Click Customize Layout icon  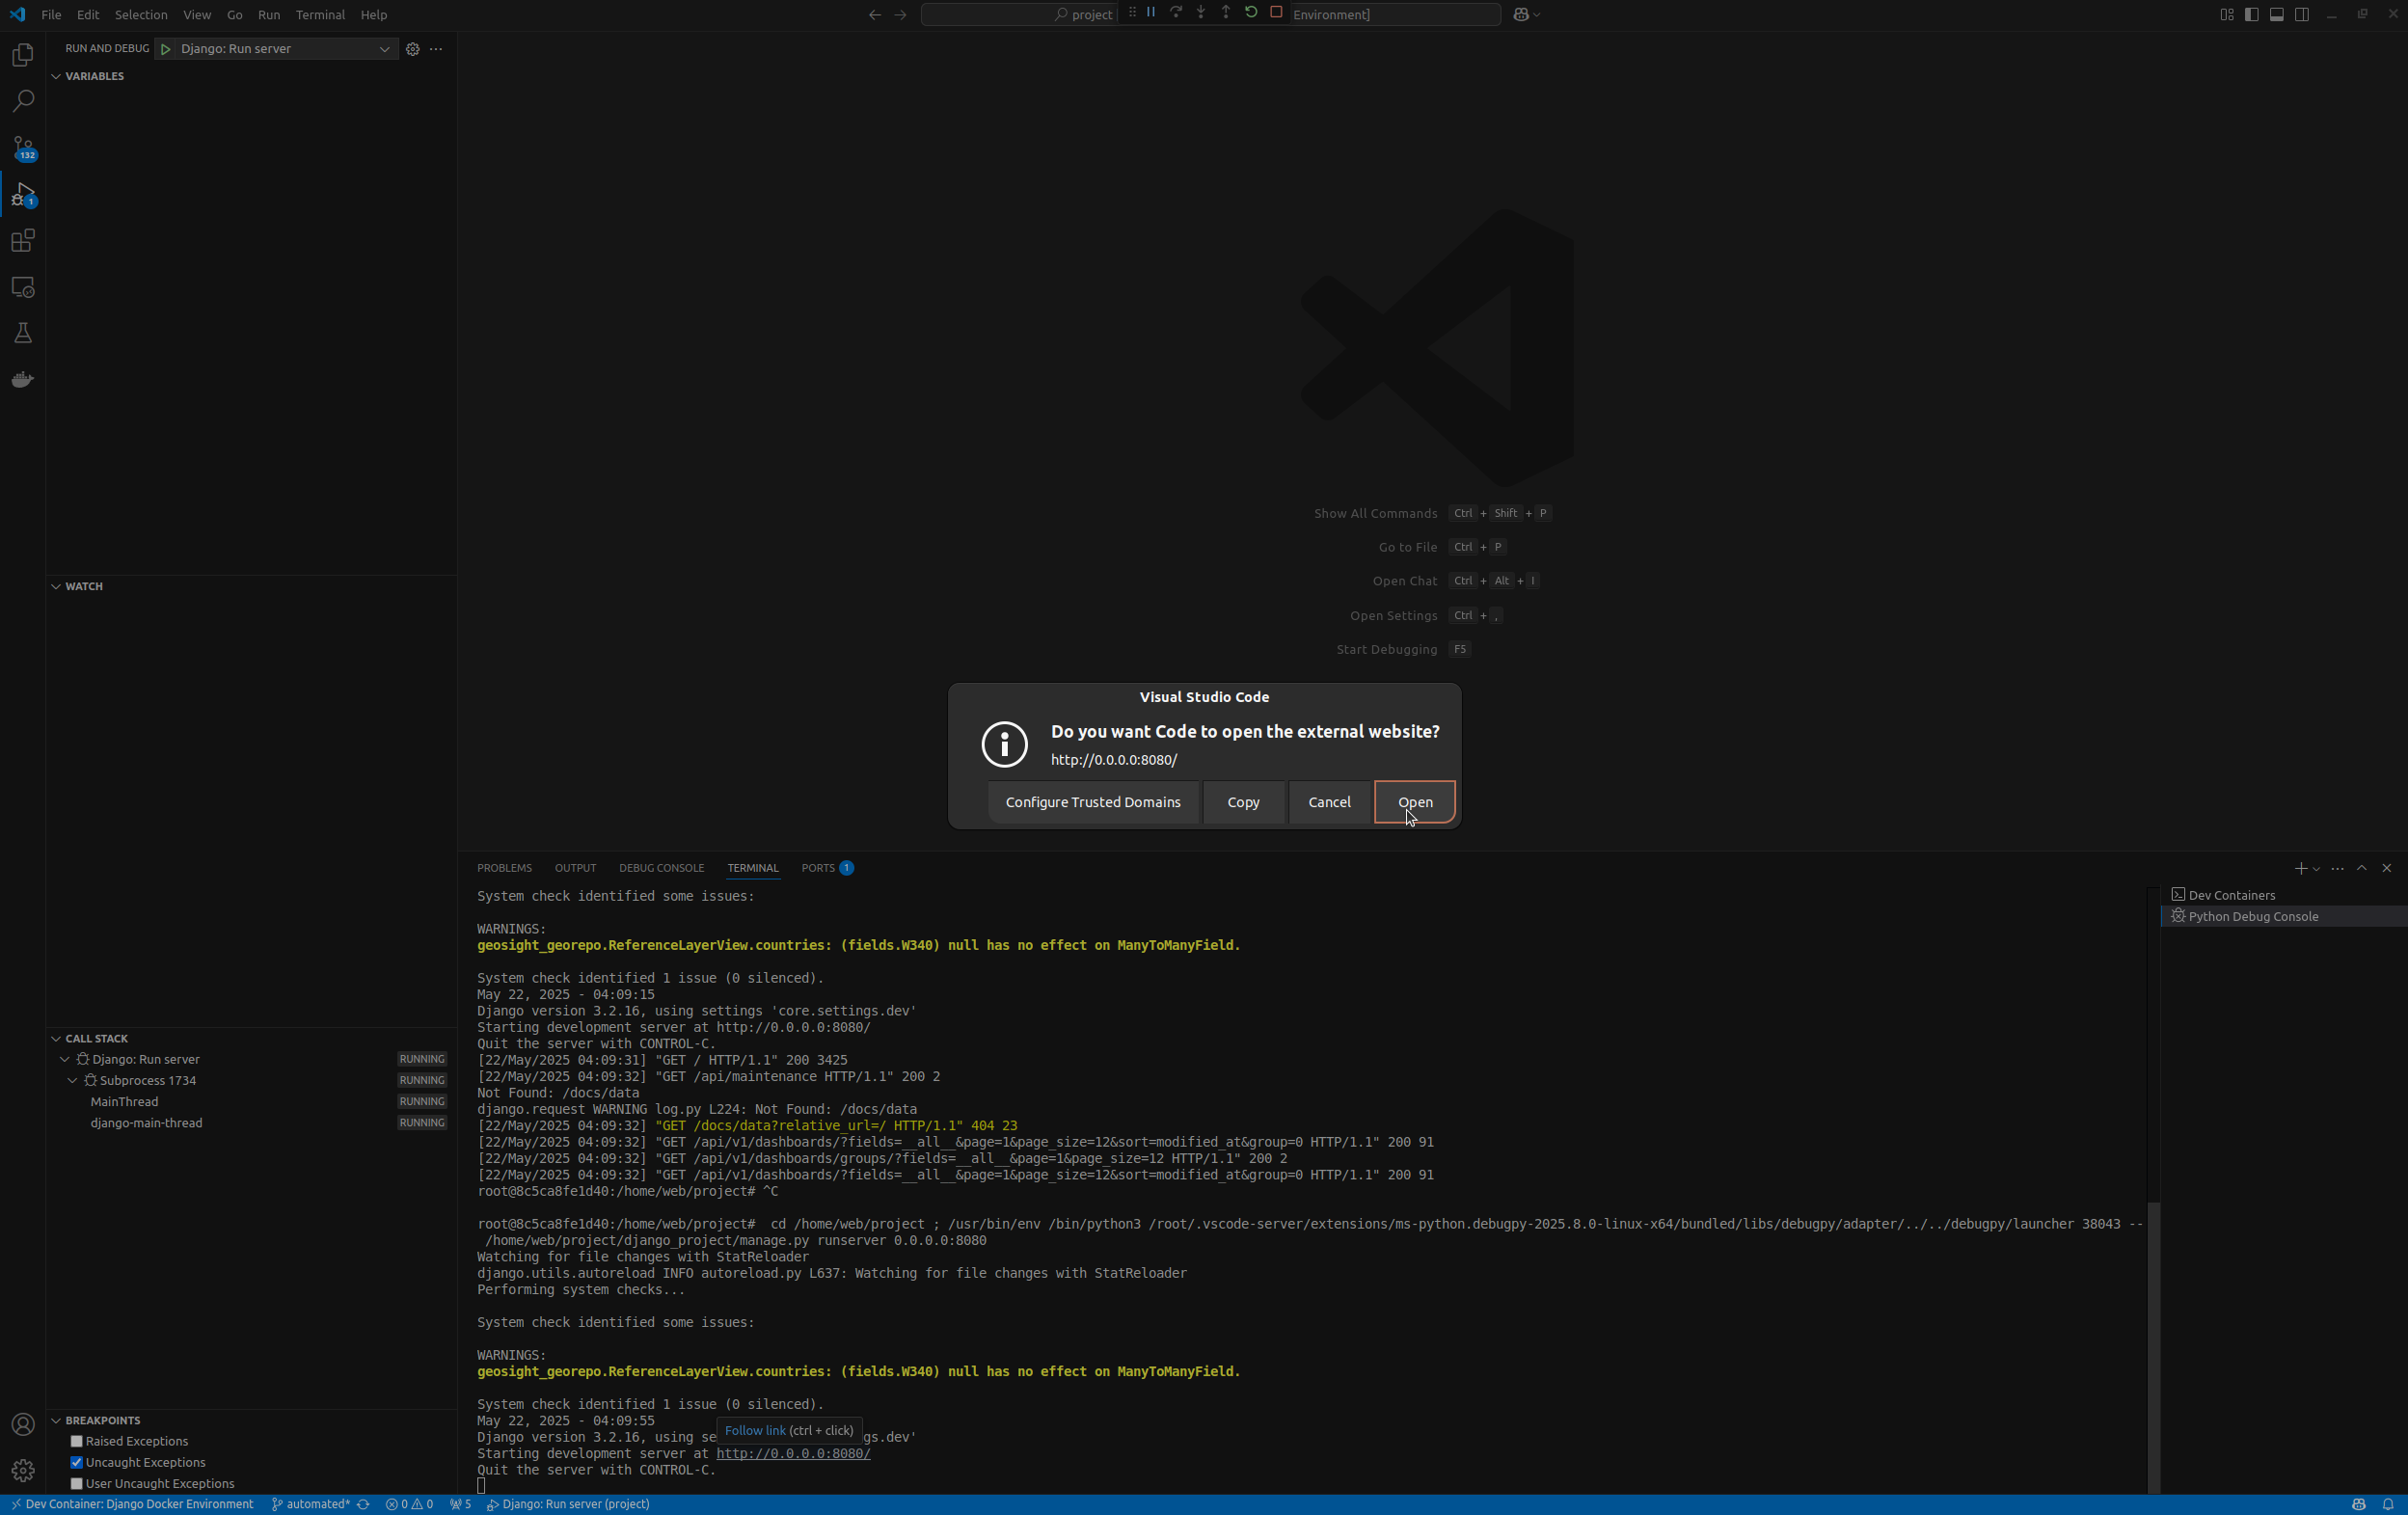tap(2227, 15)
